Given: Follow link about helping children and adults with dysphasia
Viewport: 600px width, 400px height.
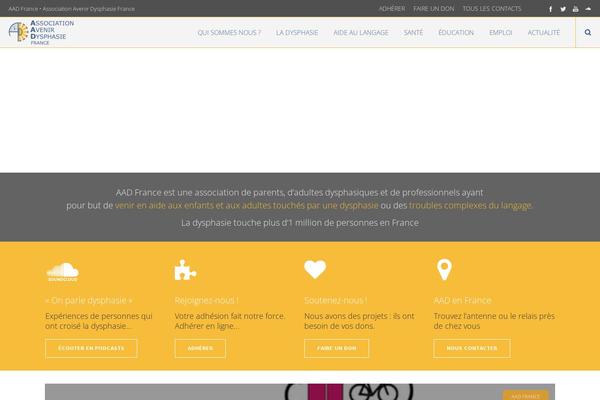Looking at the screenshot, I should 246,206.
